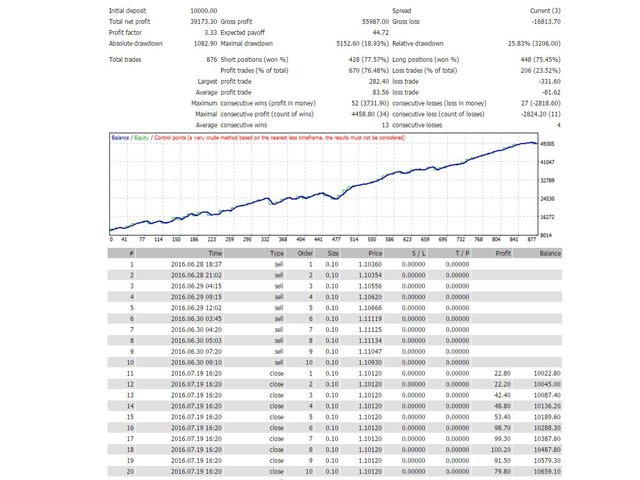Click balance cell 10087.40
The width and height of the screenshot is (640, 480).
[547, 395]
